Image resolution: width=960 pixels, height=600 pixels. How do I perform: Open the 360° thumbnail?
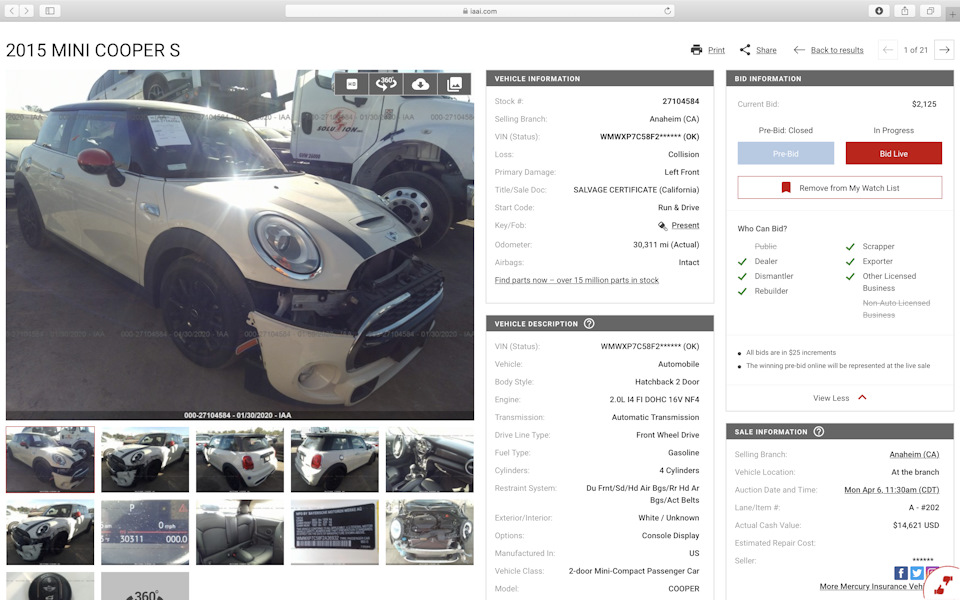pyautogui.click(x=145, y=587)
